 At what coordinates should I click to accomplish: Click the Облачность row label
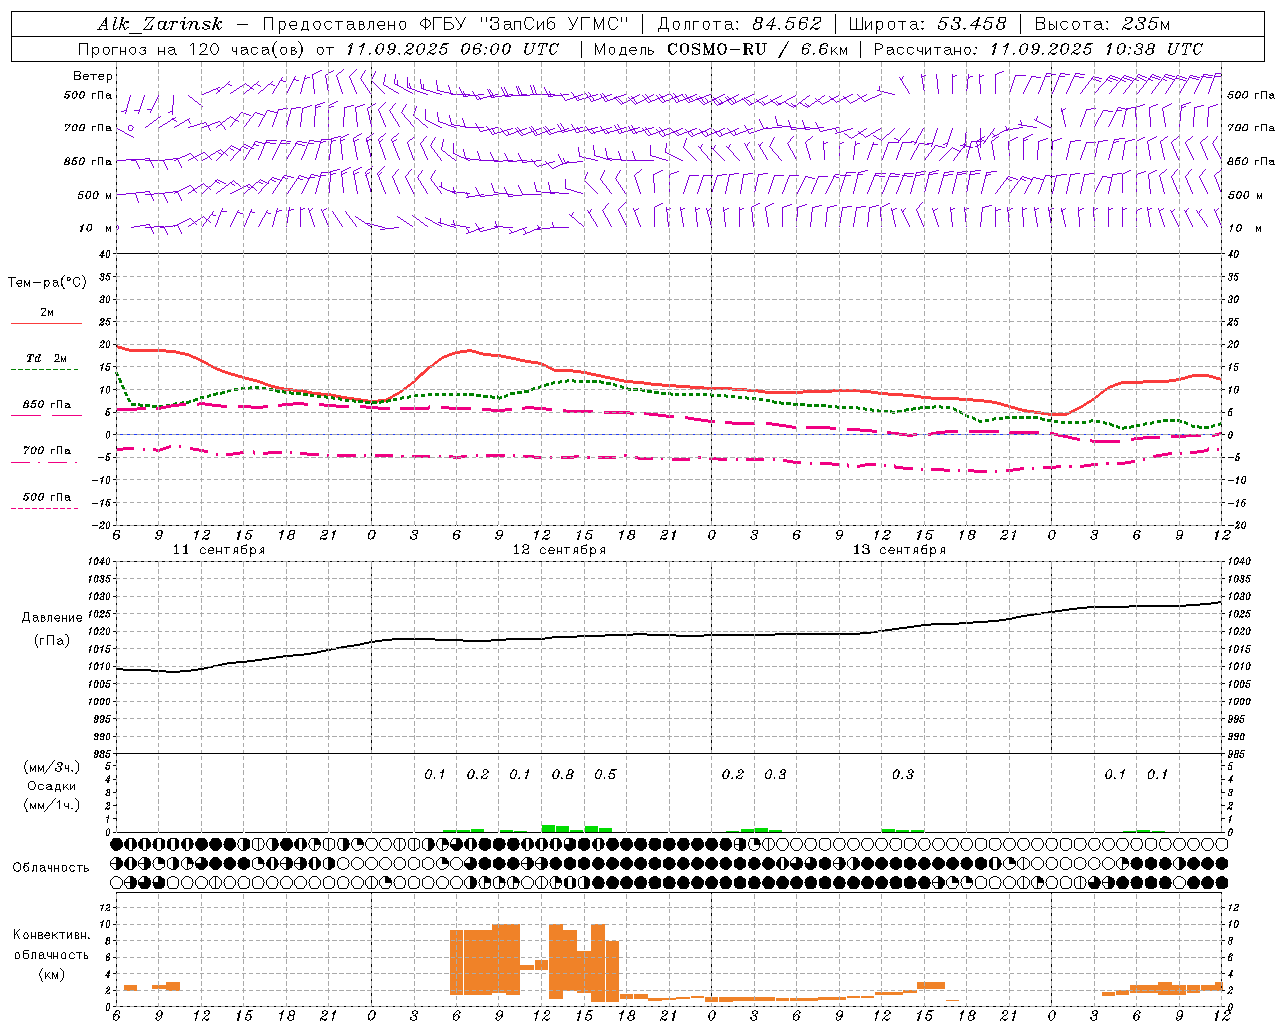pyautogui.click(x=51, y=868)
